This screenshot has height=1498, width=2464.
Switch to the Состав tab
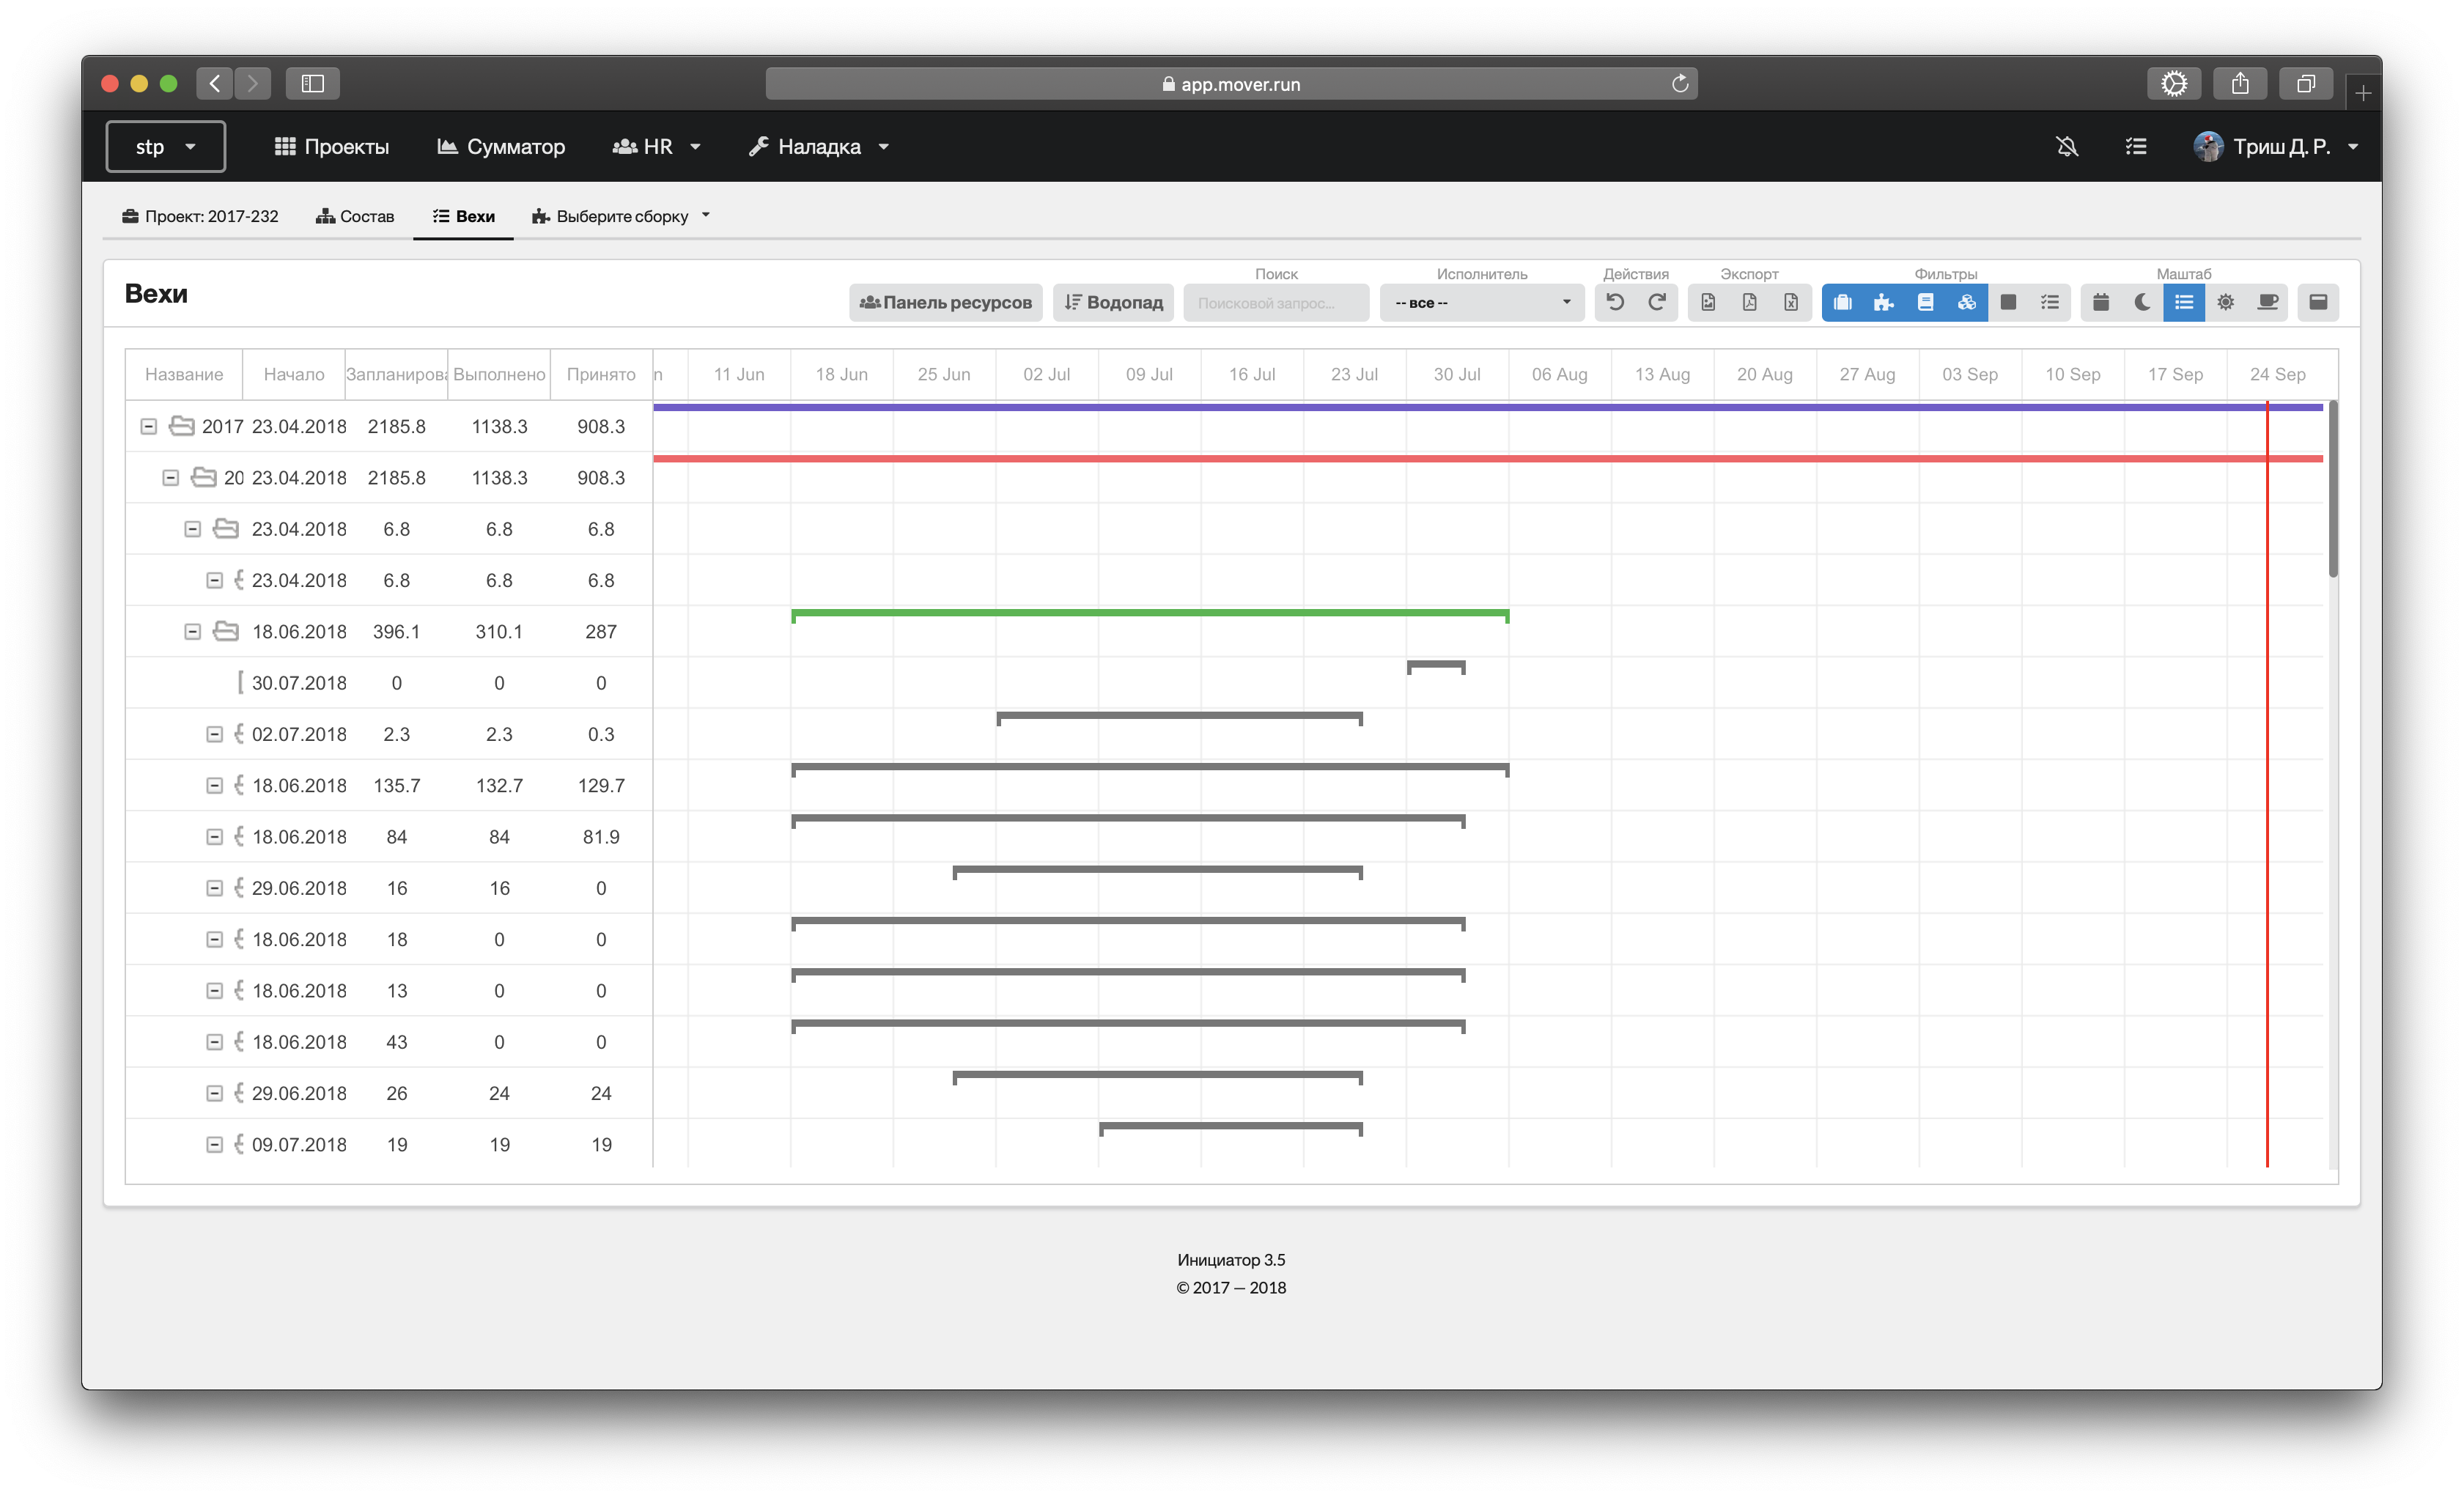355,216
